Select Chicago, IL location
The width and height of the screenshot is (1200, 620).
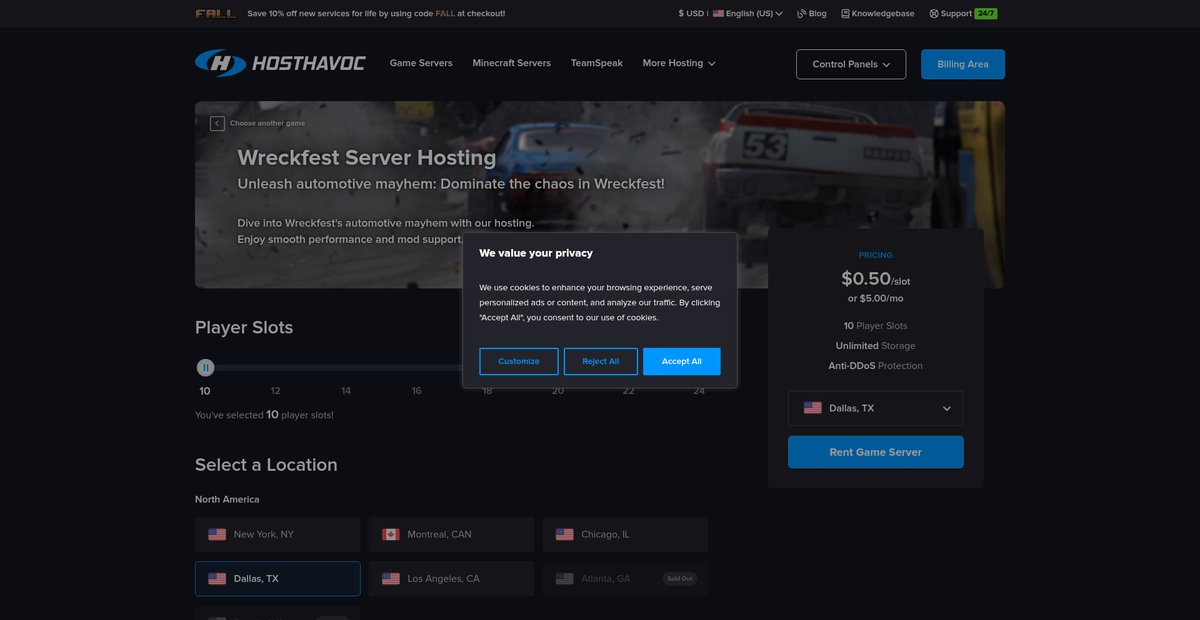tap(625, 534)
